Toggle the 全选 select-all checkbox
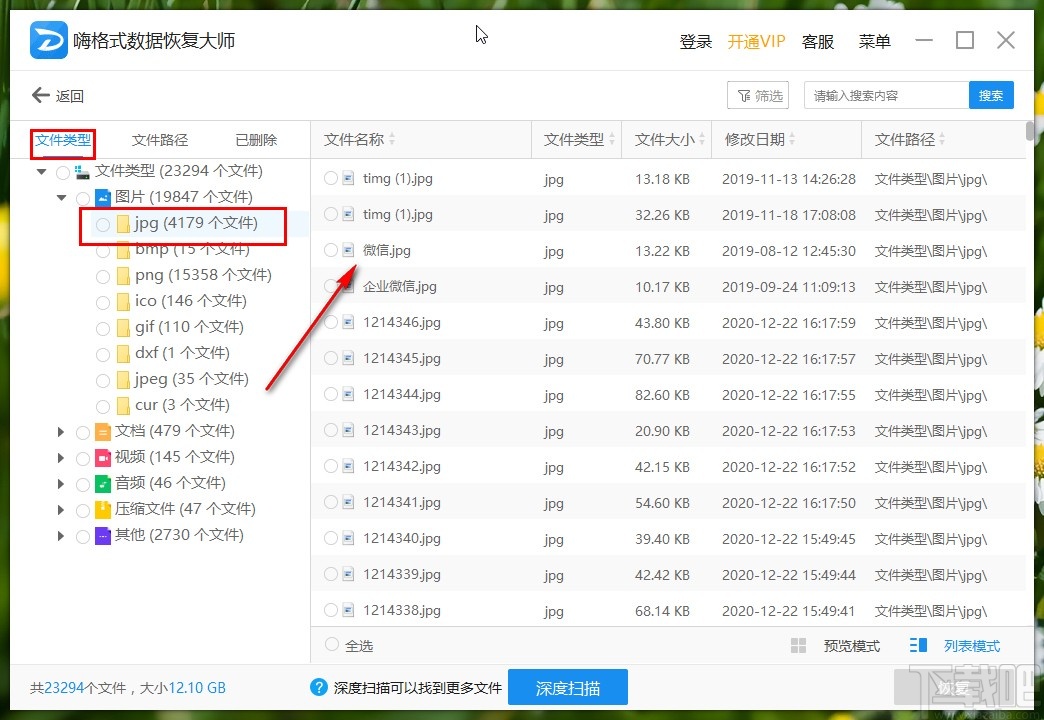This screenshot has width=1044, height=720. [330, 645]
